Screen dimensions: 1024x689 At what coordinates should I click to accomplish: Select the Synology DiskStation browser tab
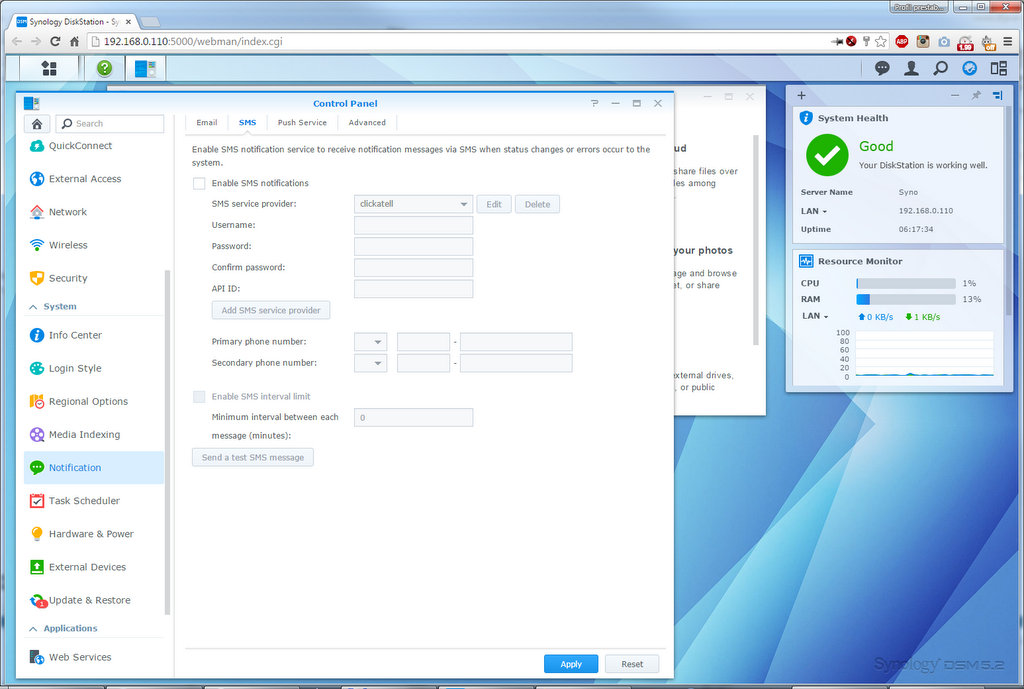pyautogui.click(x=73, y=22)
